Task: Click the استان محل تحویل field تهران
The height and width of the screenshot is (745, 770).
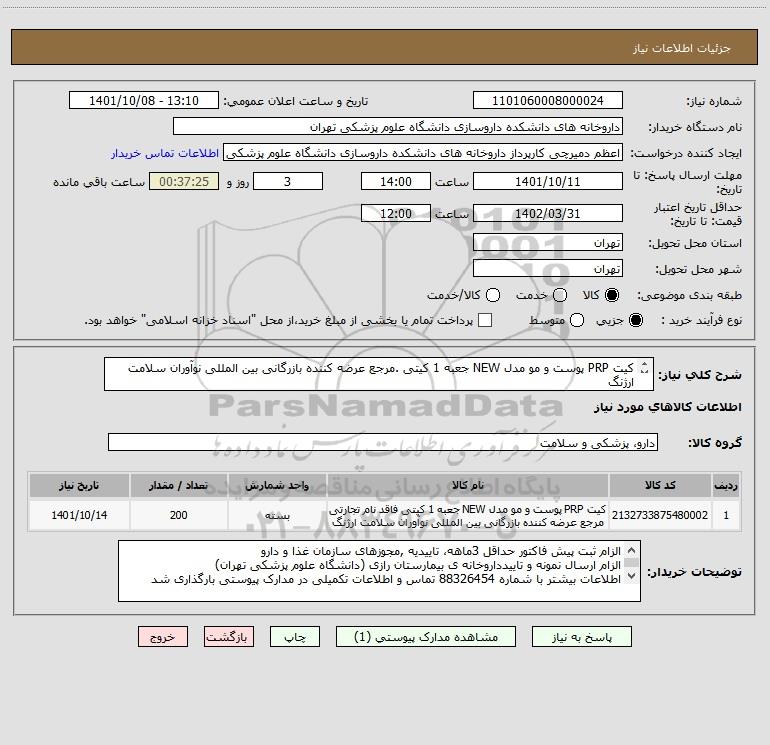Action: point(548,243)
